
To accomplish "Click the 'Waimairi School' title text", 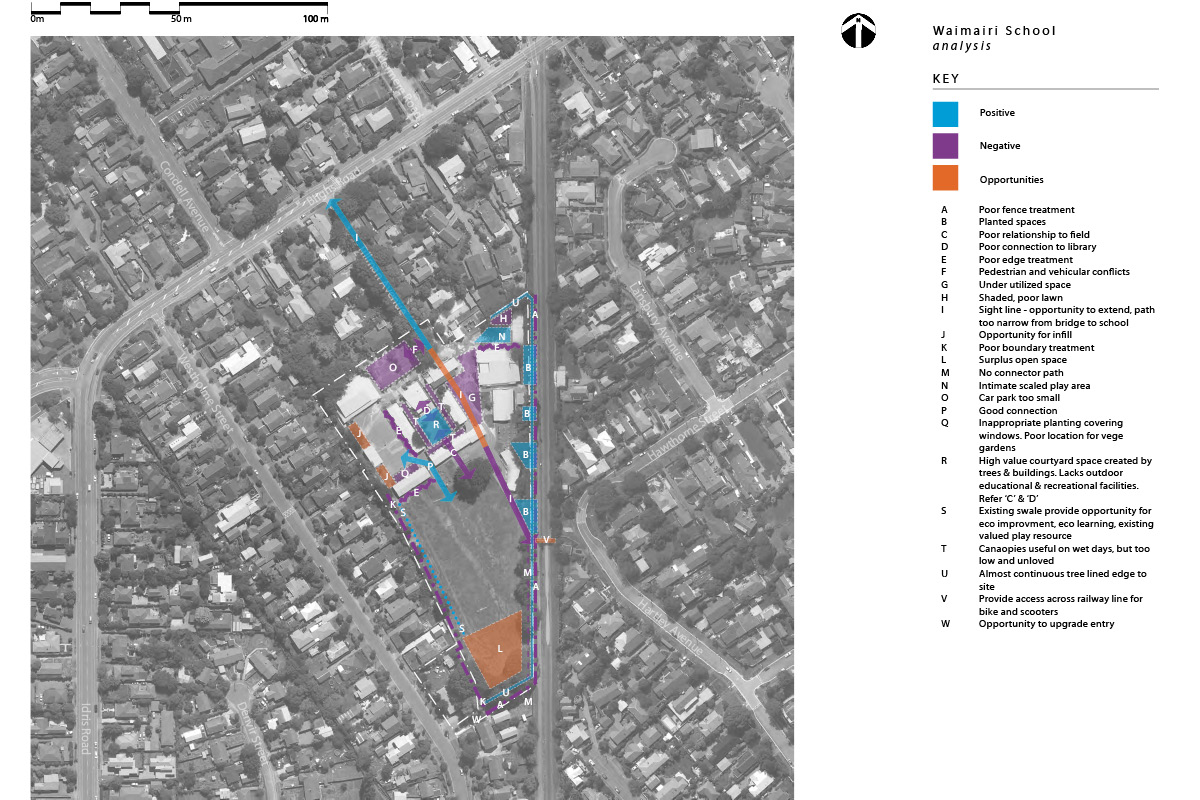I will 994,31.
